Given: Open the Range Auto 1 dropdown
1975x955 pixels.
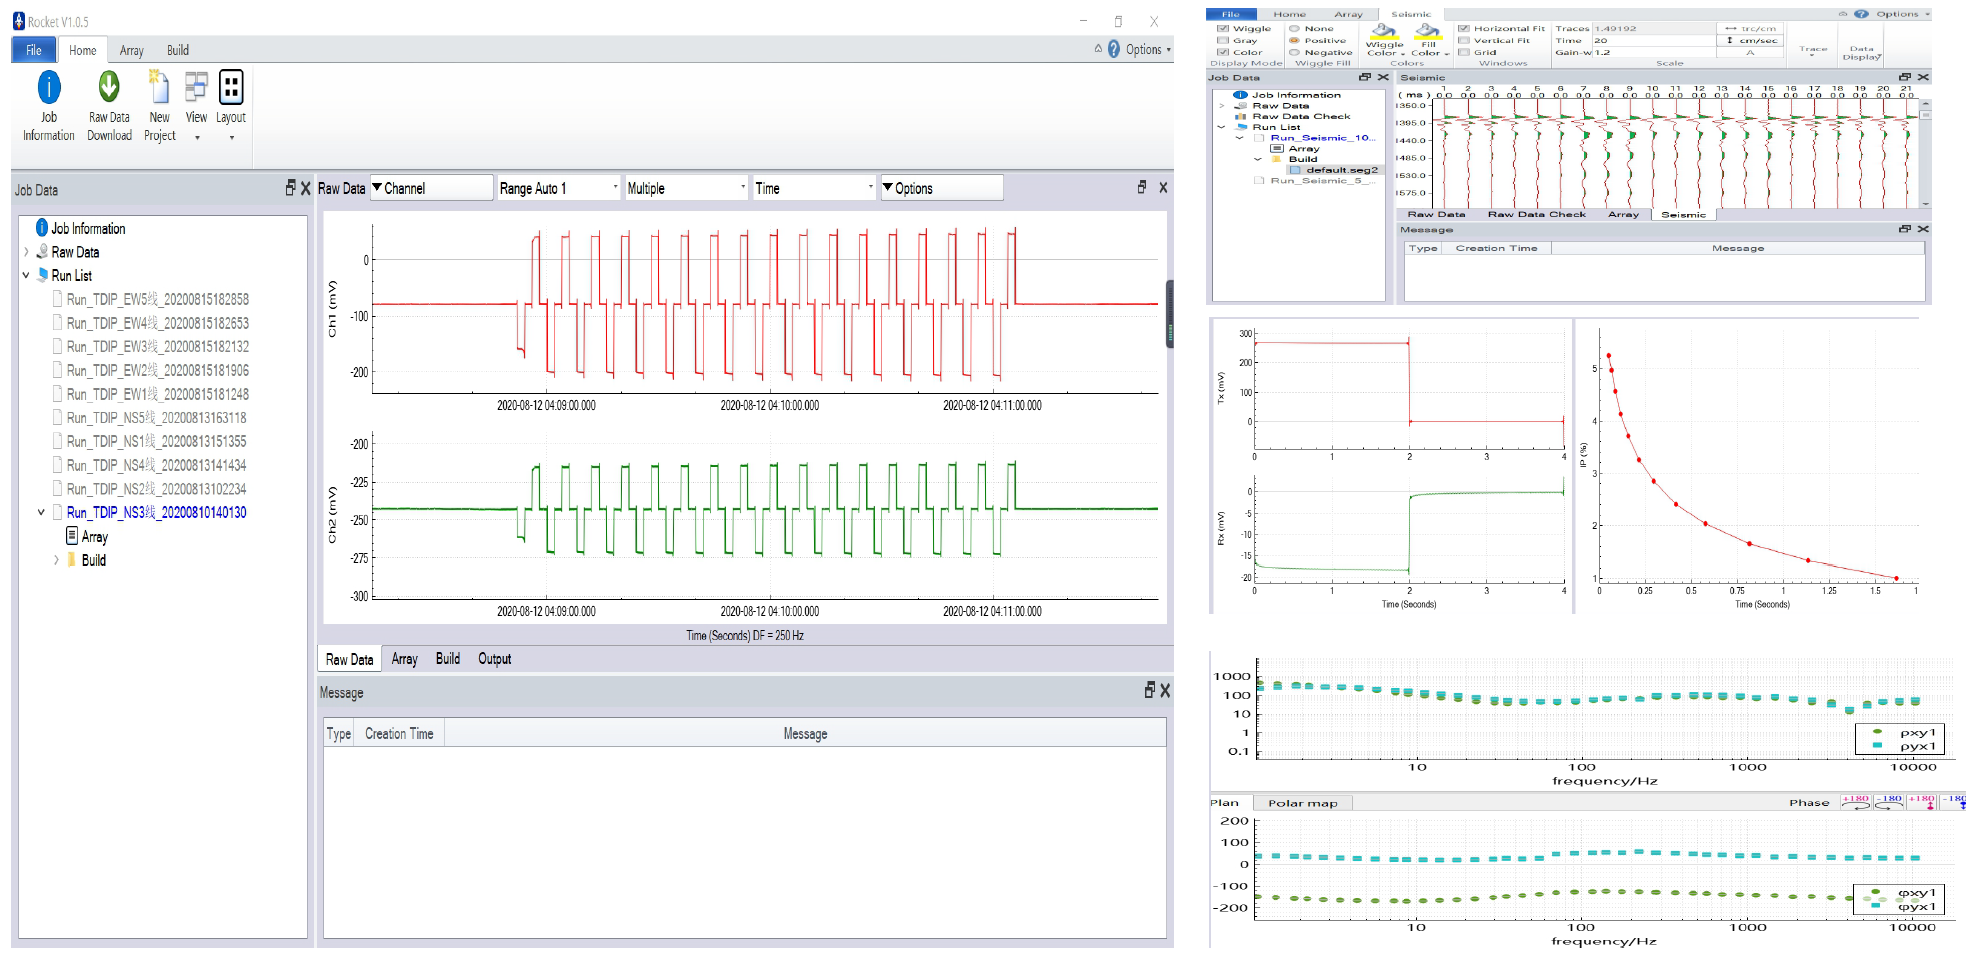Looking at the screenshot, I should [559, 188].
